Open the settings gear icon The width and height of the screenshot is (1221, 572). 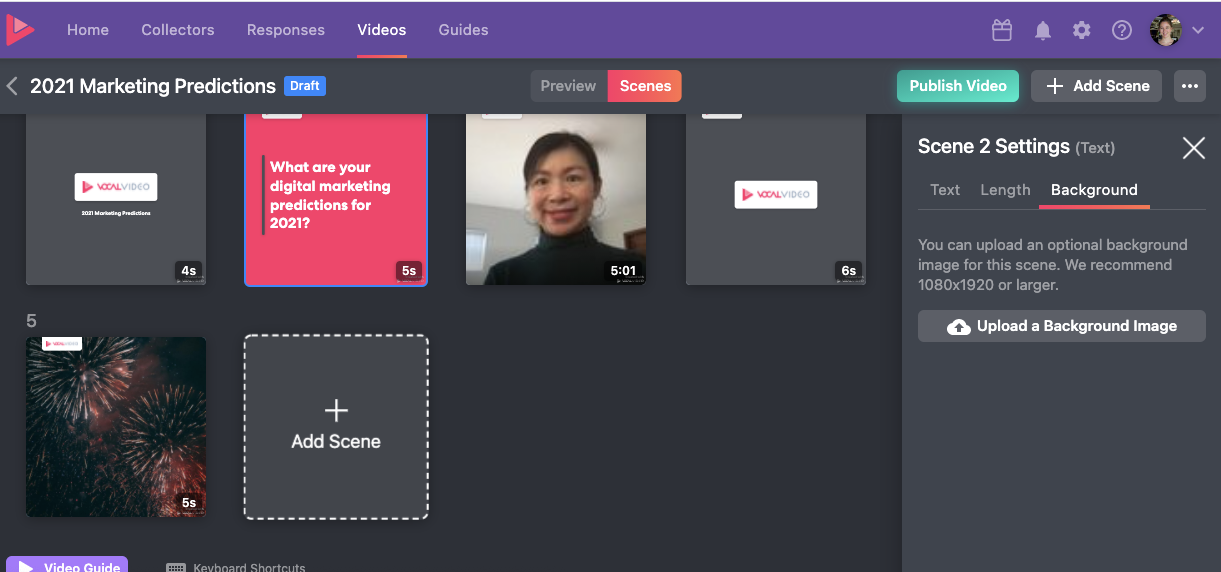tap(1082, 30)
